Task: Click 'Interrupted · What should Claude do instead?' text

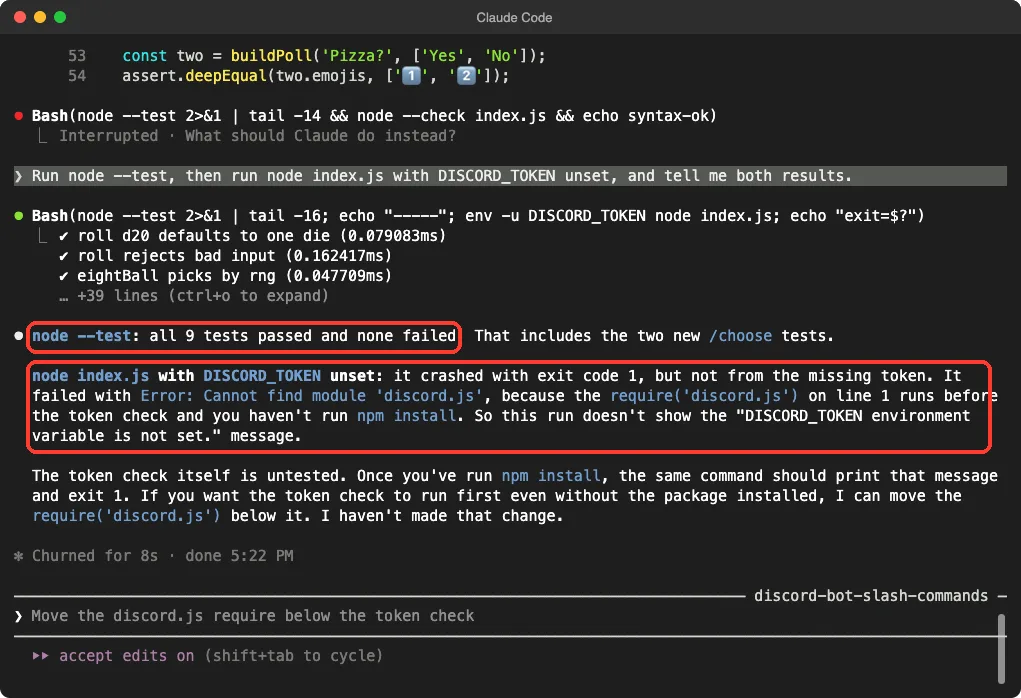Action: pos(257,136)
